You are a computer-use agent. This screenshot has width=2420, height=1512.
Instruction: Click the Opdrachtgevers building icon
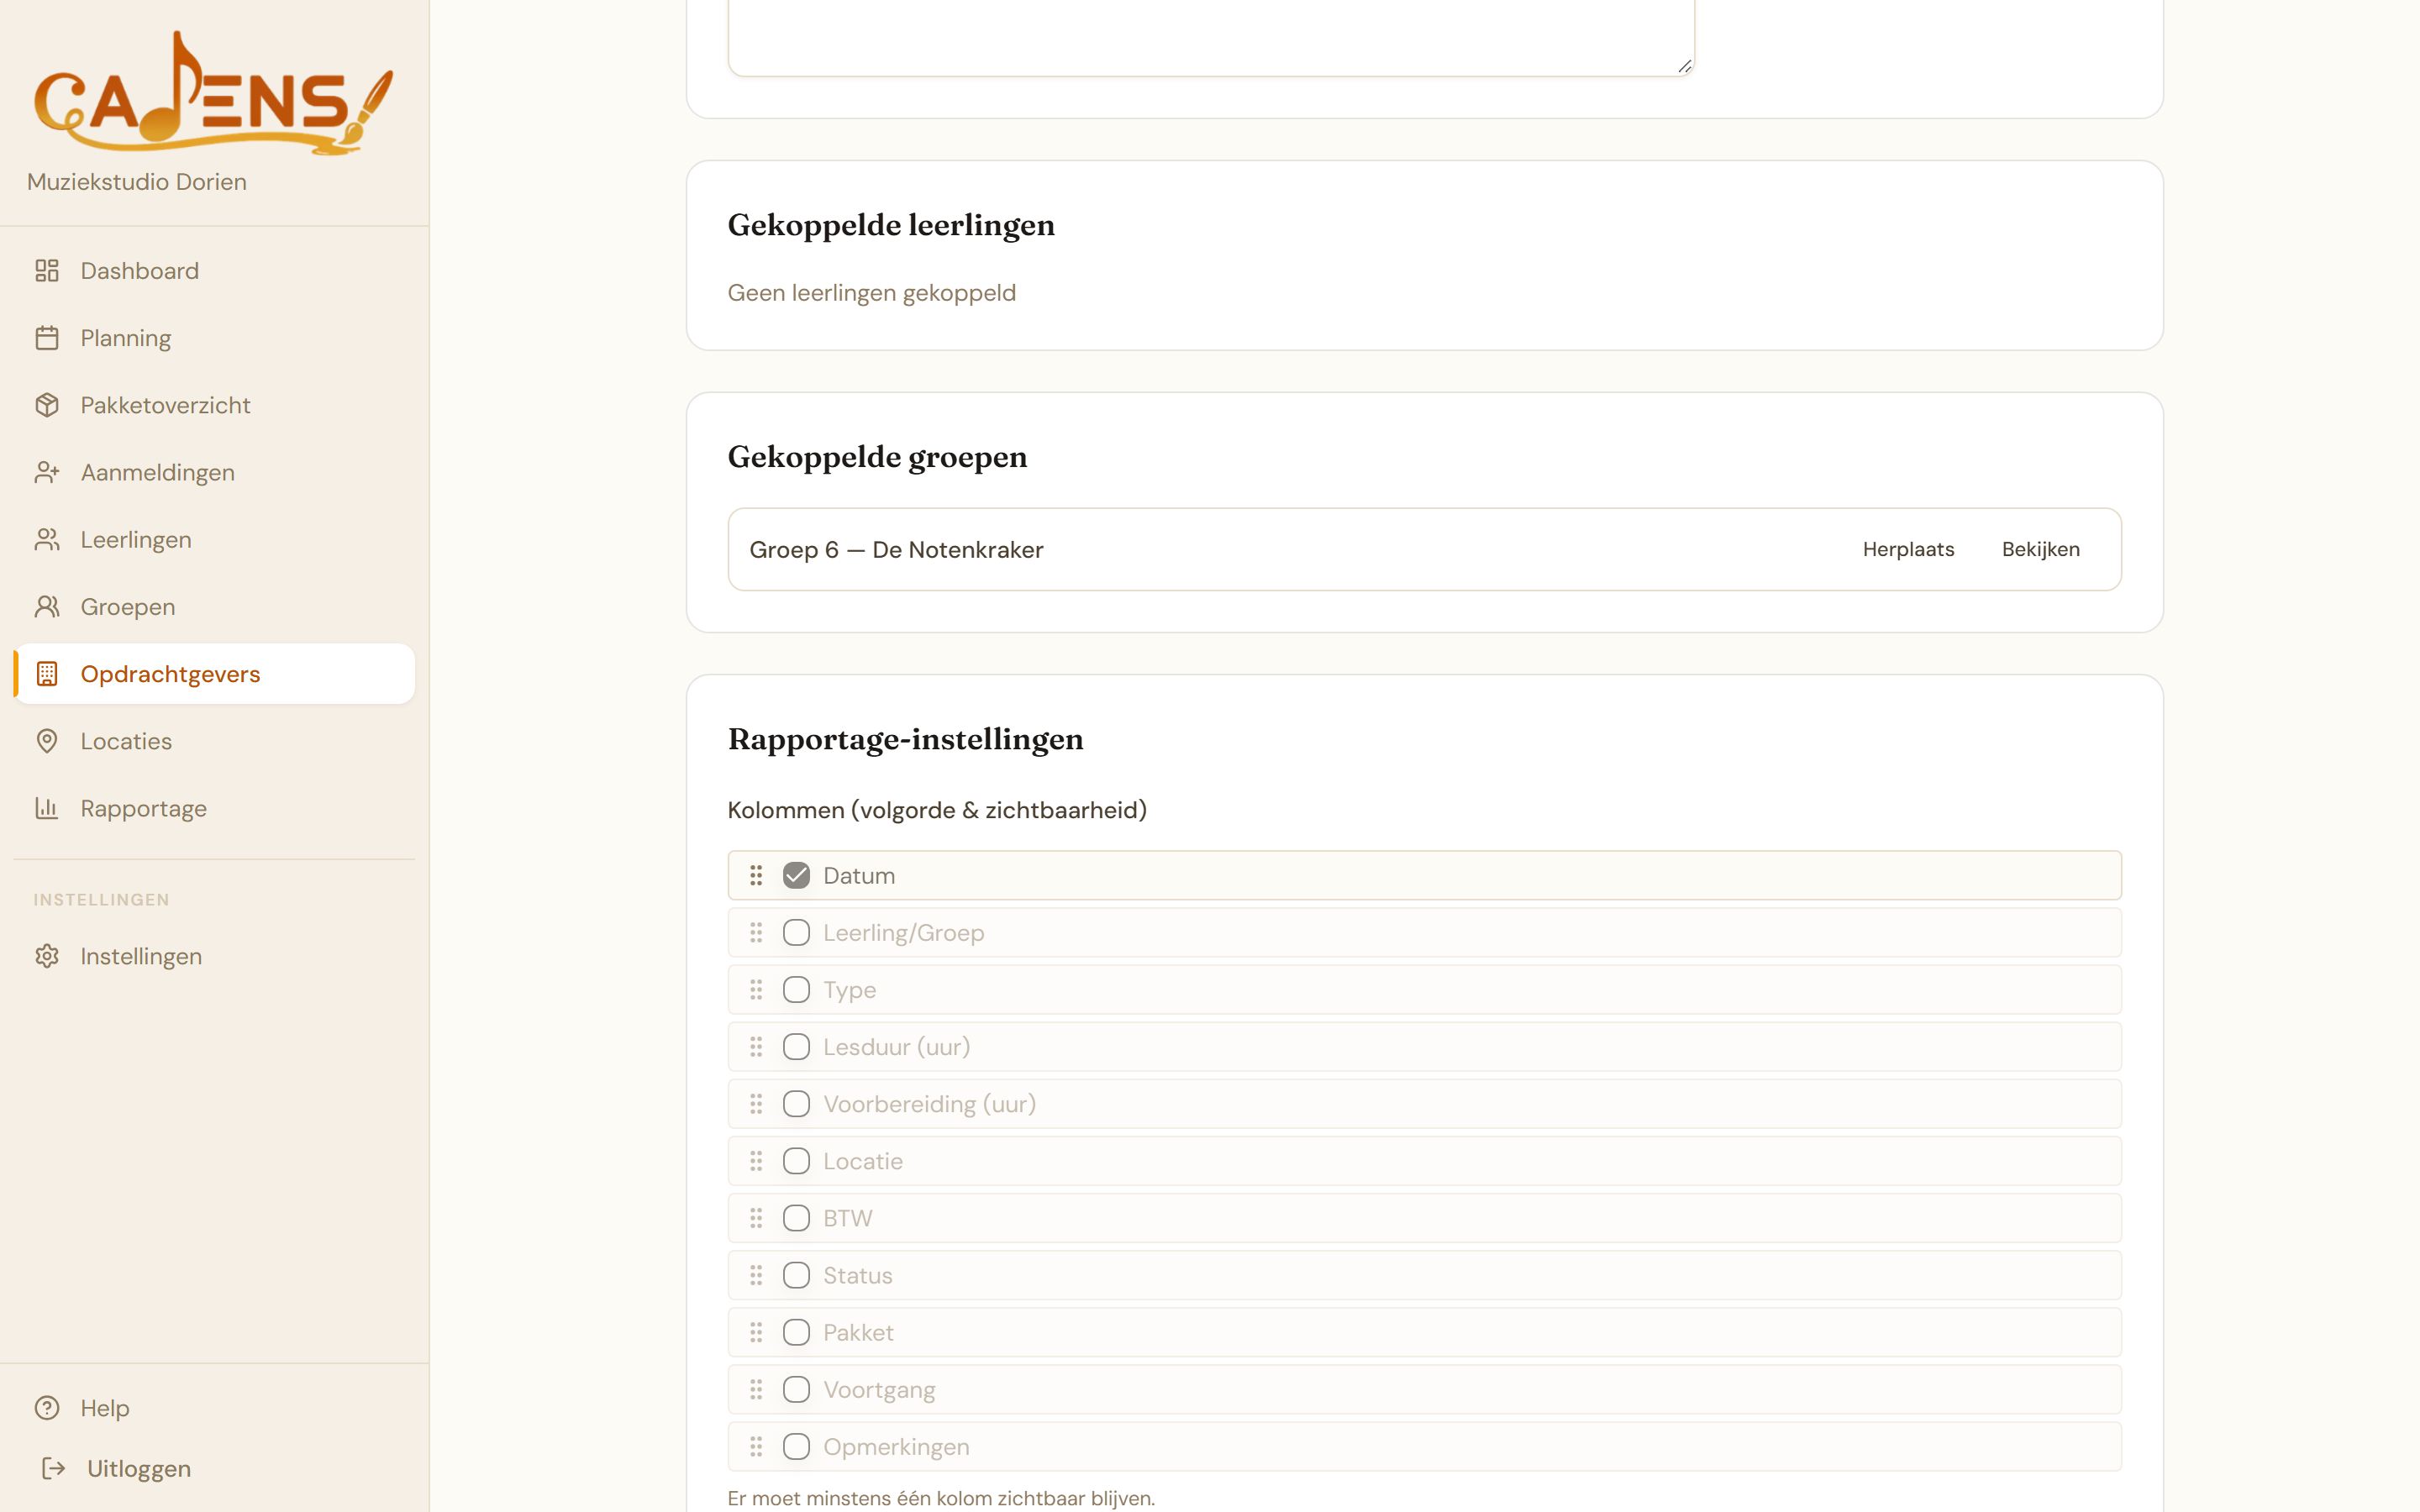click(x=47, y=674)
